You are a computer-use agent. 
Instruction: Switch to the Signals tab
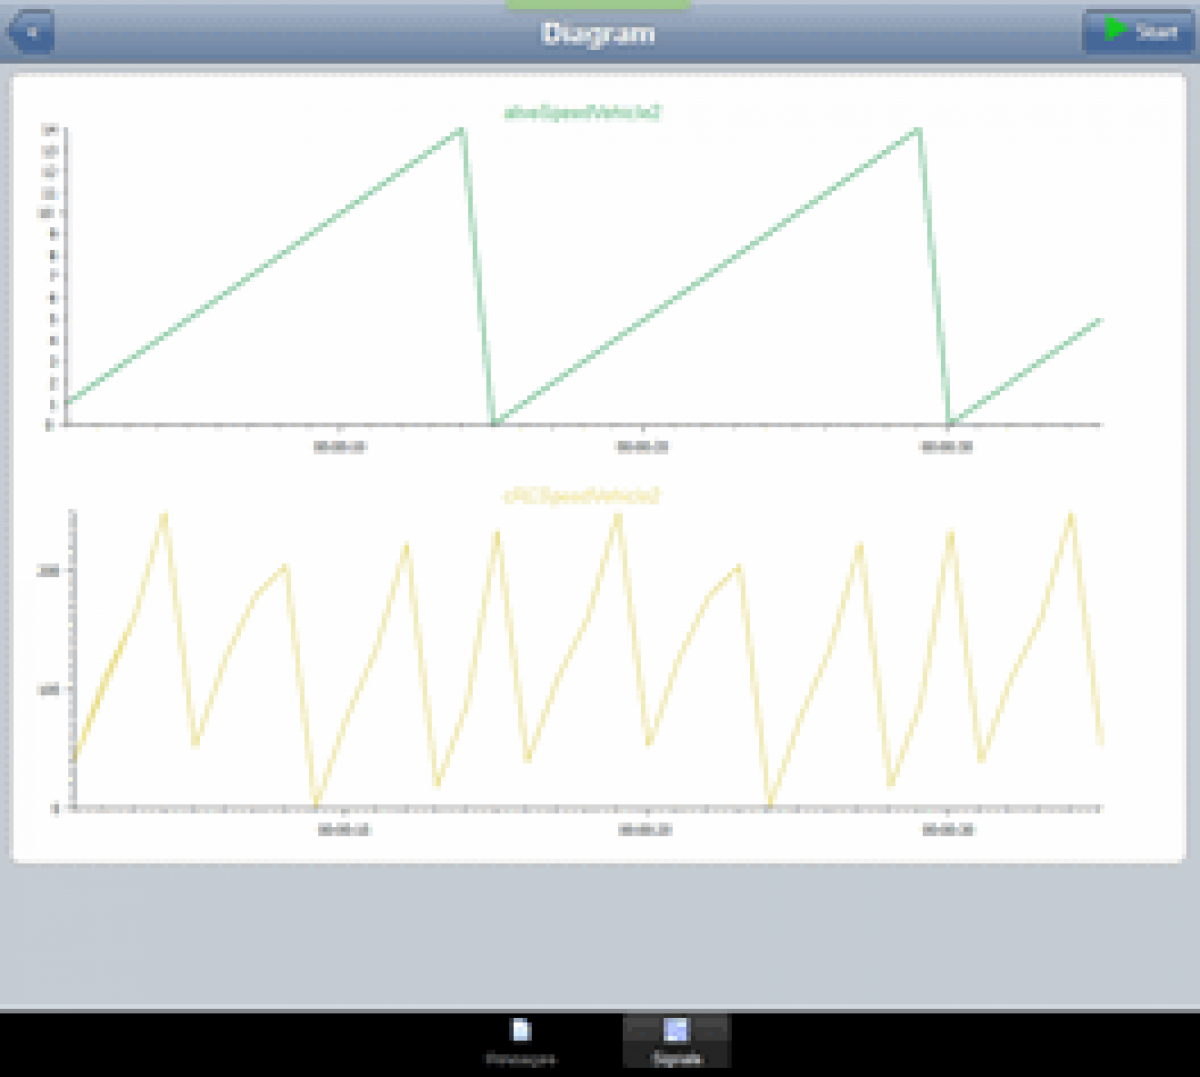point(676,1040)
